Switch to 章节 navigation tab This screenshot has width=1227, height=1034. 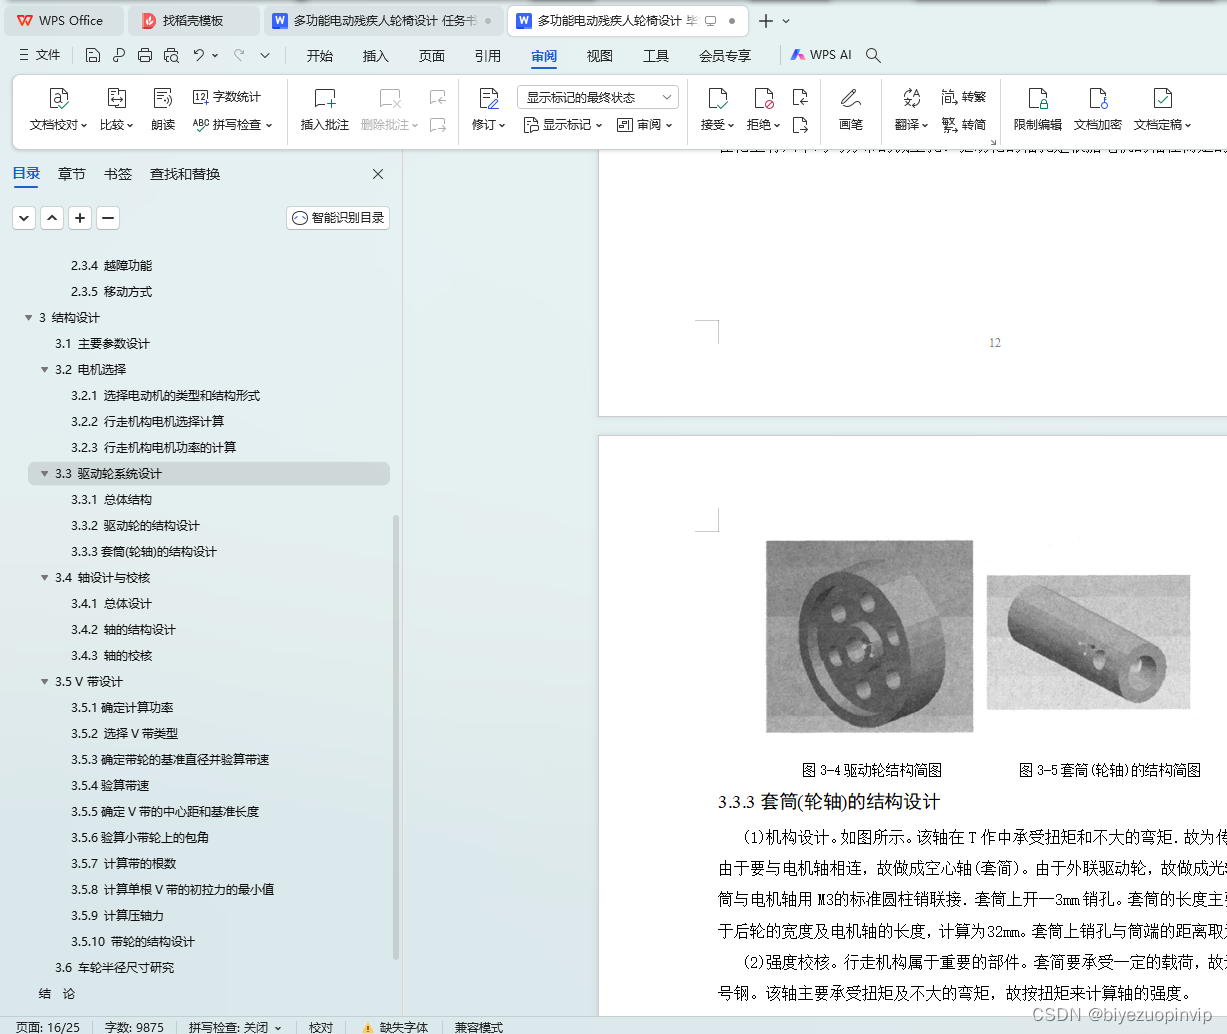(72, 174)
